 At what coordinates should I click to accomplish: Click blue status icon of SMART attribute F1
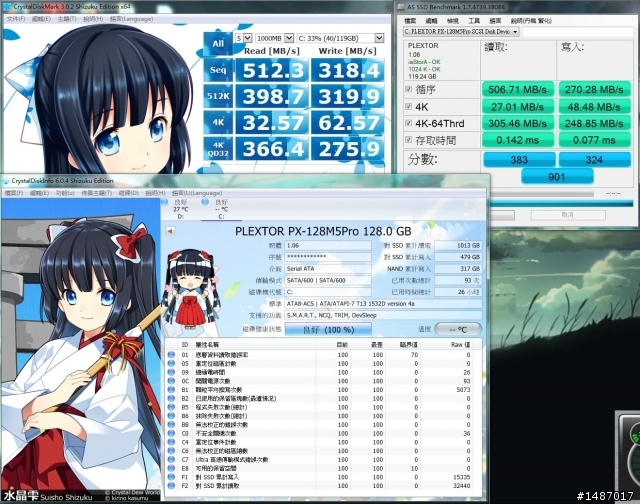pyautogui.click(x=171, y=477)
